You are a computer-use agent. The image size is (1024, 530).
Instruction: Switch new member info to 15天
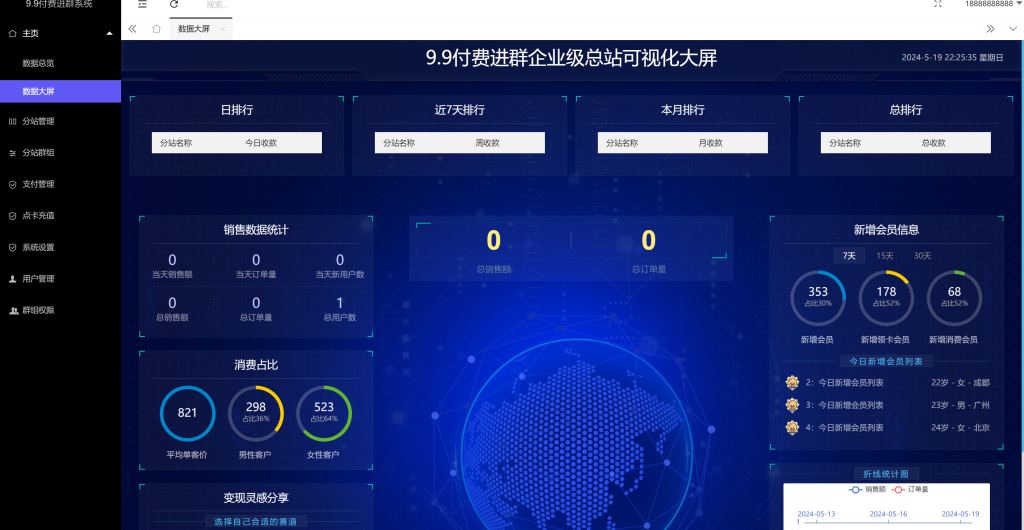[x=886, y=256]
